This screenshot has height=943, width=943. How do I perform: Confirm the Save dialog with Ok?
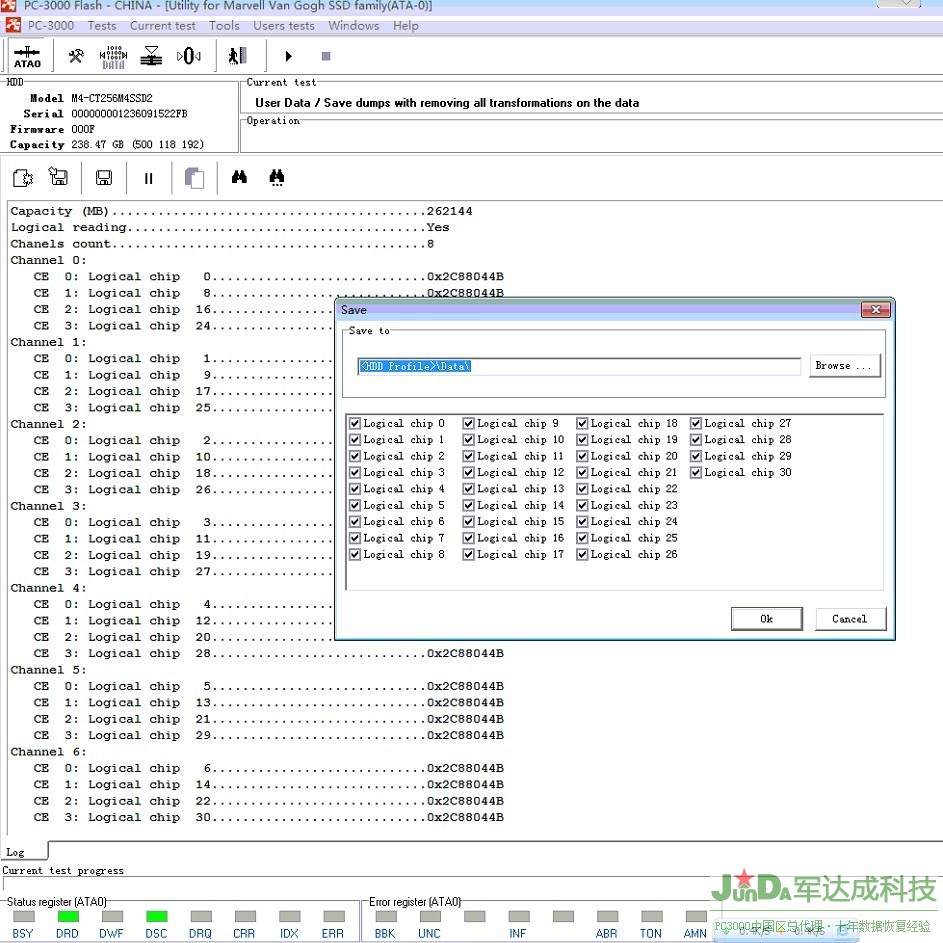point(766,619)
